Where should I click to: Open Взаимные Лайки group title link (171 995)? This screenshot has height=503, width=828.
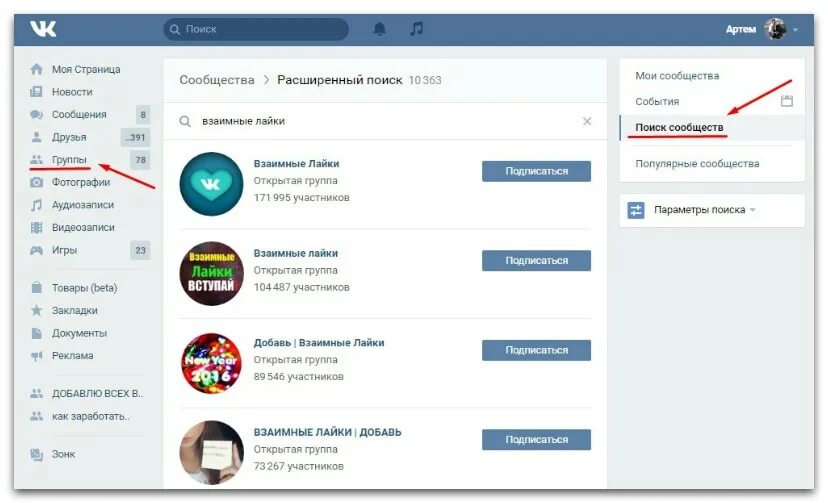[296, 164]
